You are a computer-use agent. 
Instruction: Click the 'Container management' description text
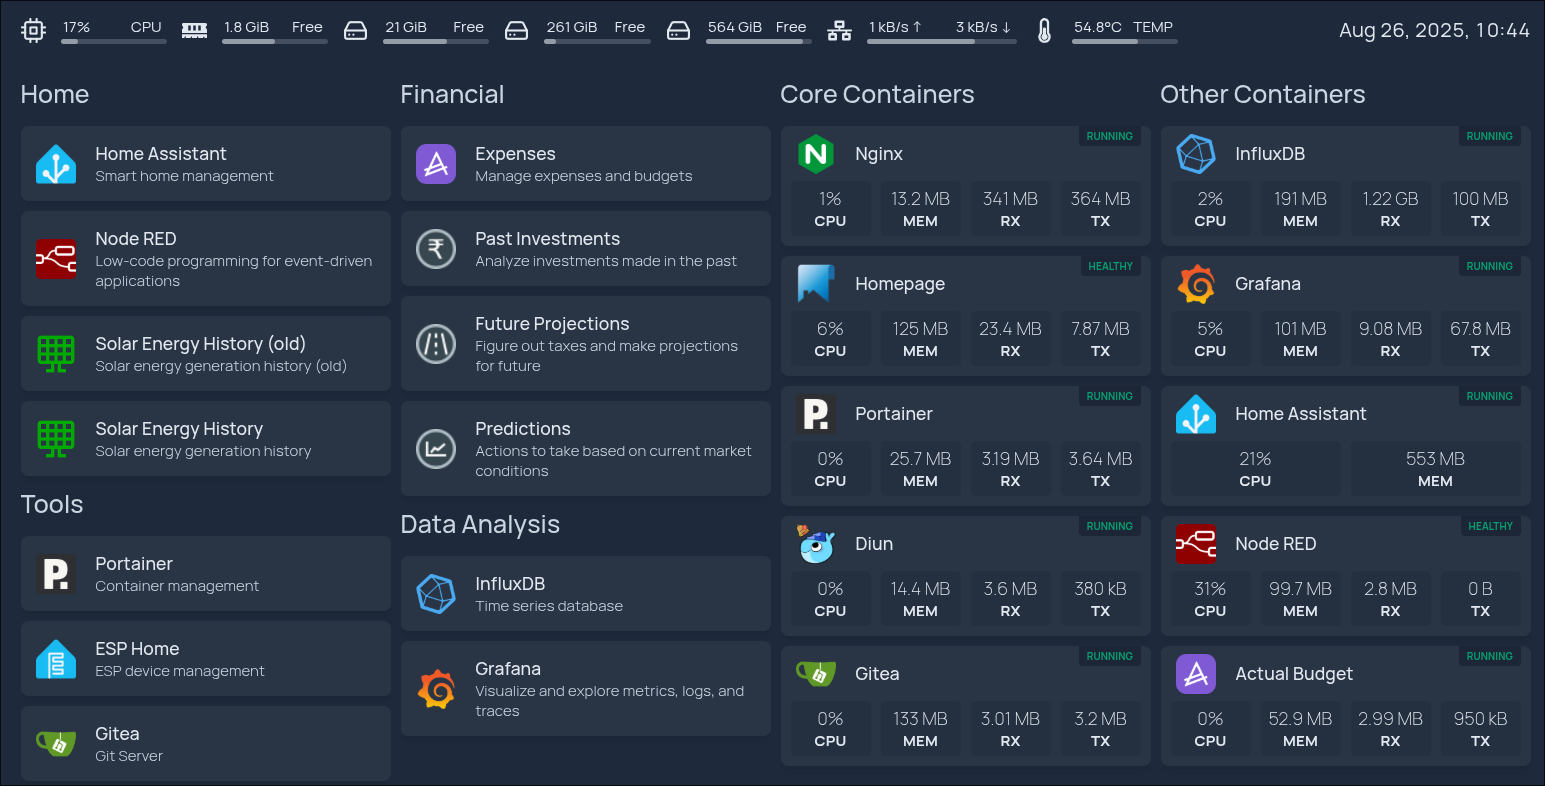coord(177,586)
